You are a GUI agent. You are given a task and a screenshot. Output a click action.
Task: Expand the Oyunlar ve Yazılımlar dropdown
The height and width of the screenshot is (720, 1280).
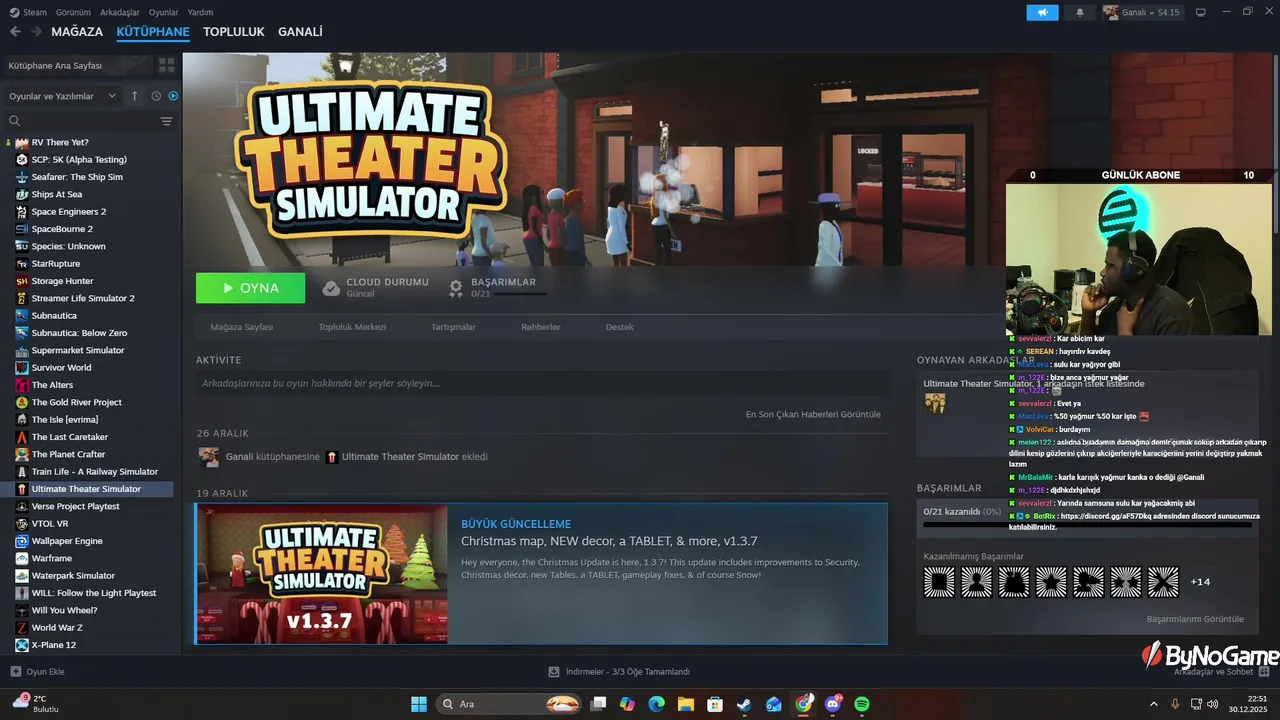tap(64, 96)
